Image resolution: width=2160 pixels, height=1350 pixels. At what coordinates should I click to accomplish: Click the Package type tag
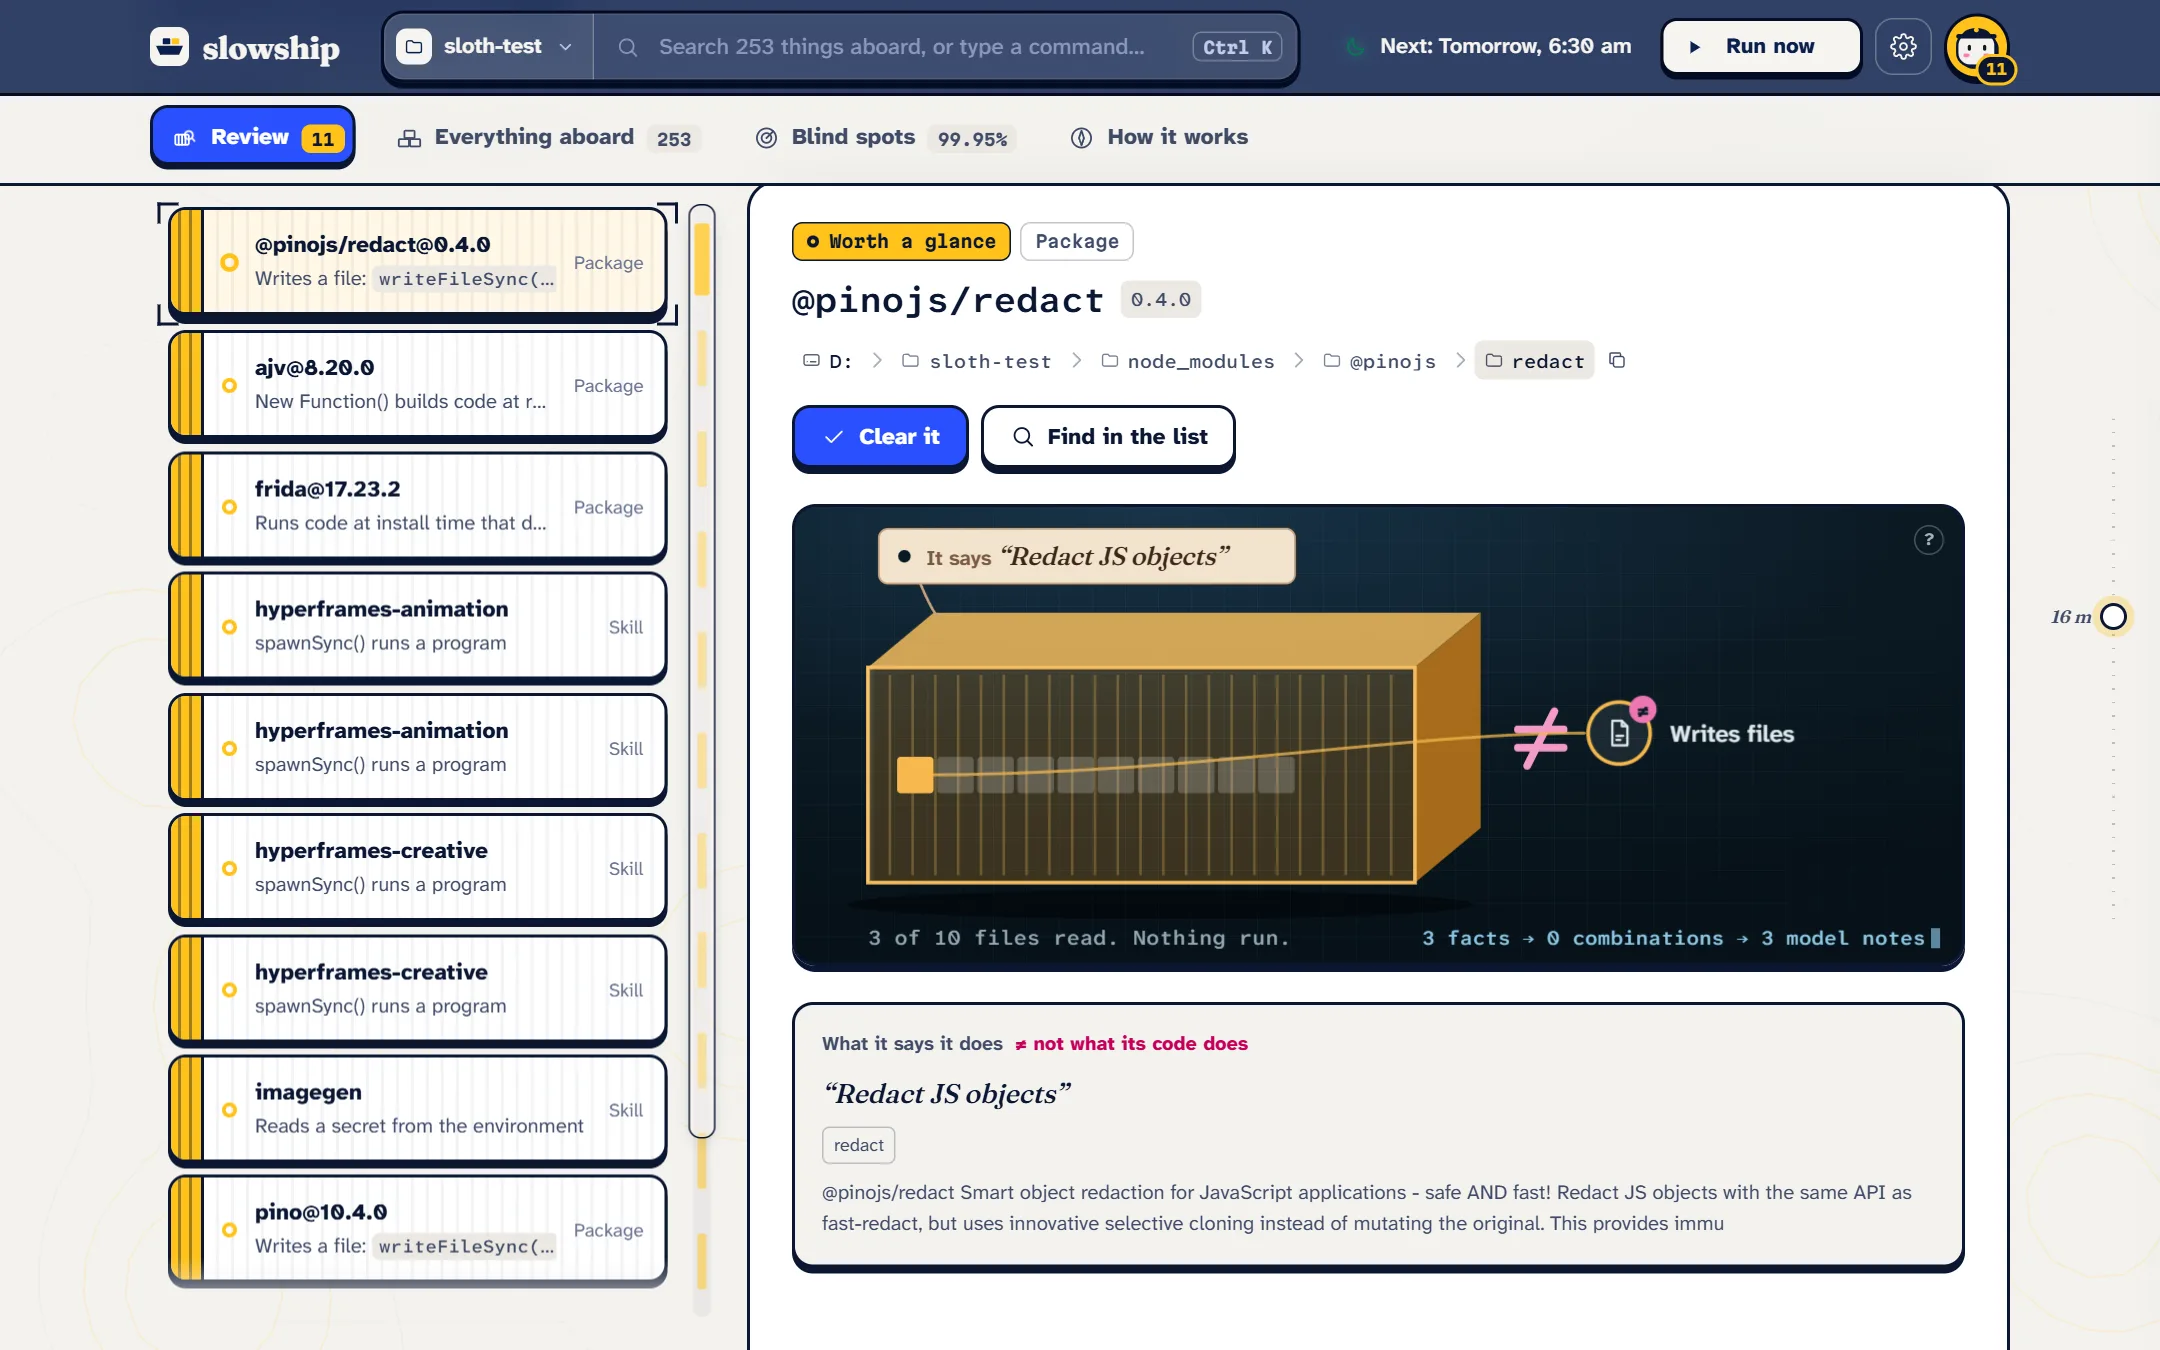pos(1077,241)
